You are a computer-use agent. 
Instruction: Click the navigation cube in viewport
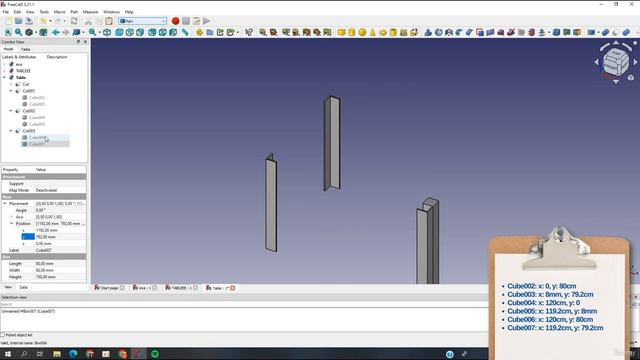tap(616, 62)
